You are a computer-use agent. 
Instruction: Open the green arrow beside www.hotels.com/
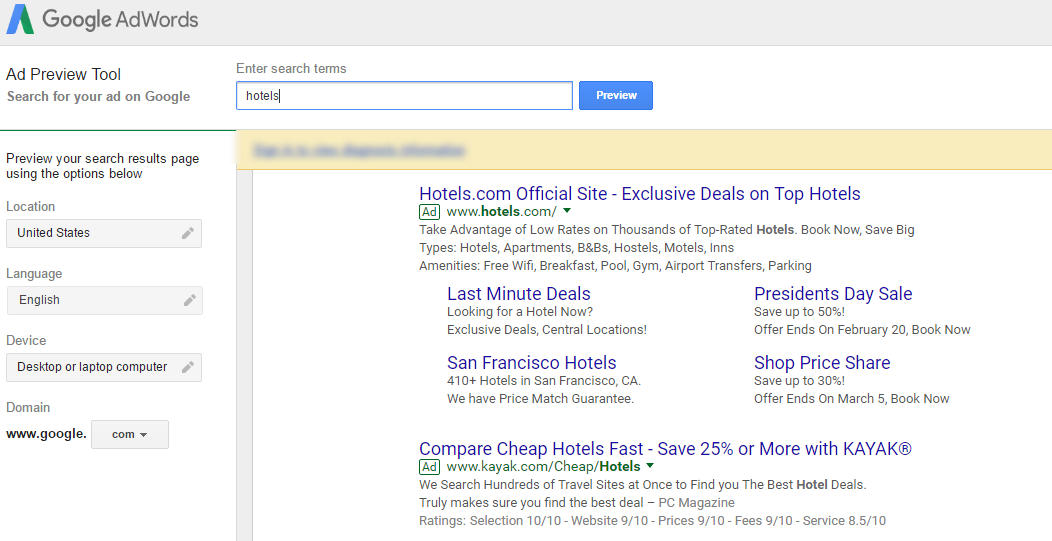tap(568, 211)
